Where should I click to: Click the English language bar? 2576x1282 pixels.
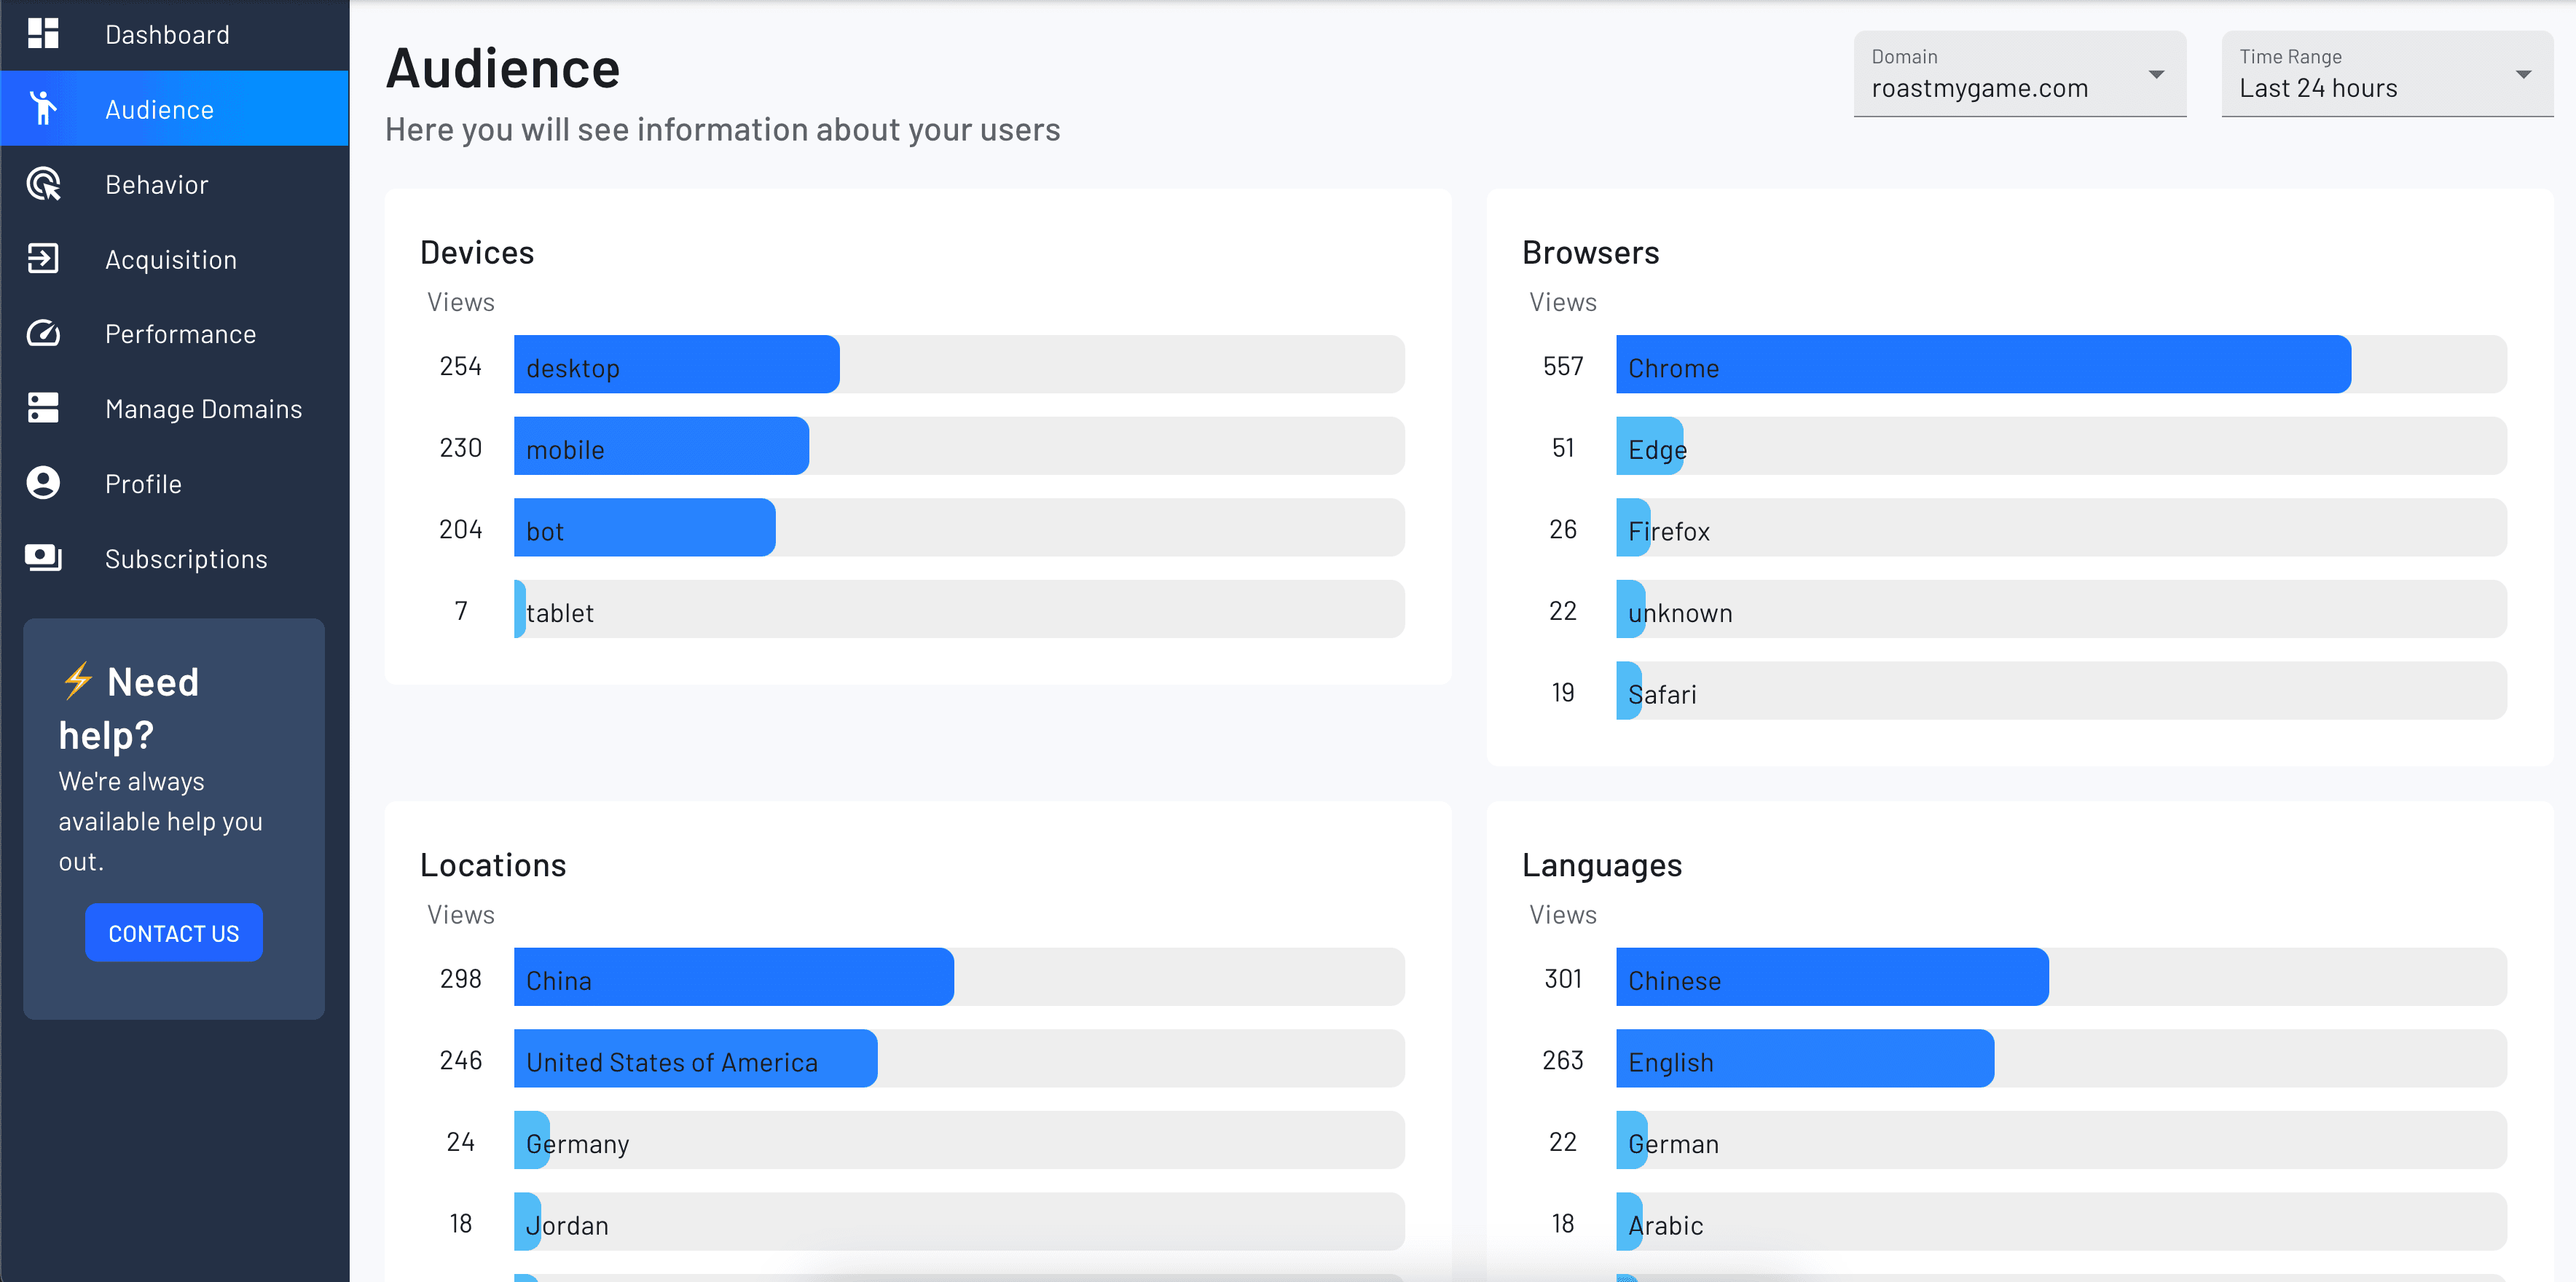[1805, 1059]
